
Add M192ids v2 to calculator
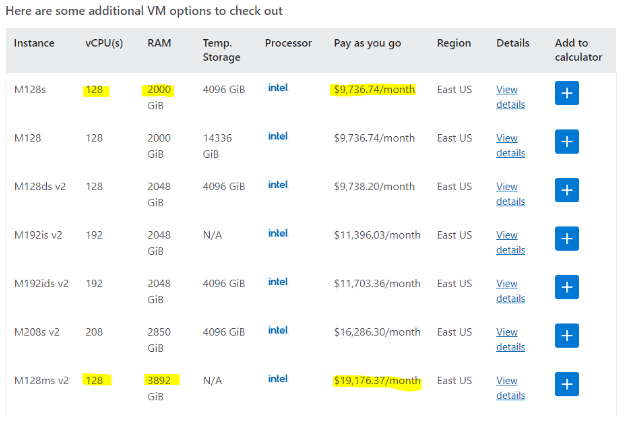click(x=566, y=287)
